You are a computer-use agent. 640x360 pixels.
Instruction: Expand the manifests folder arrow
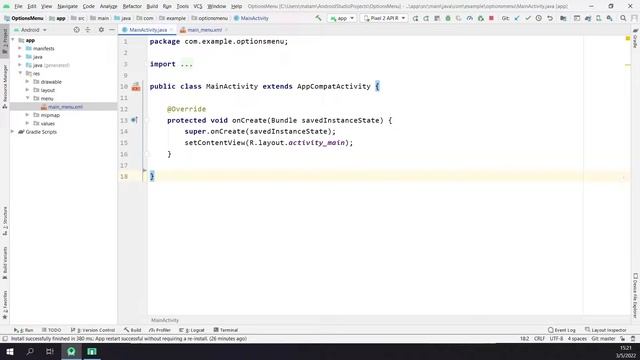pos(20,48)
